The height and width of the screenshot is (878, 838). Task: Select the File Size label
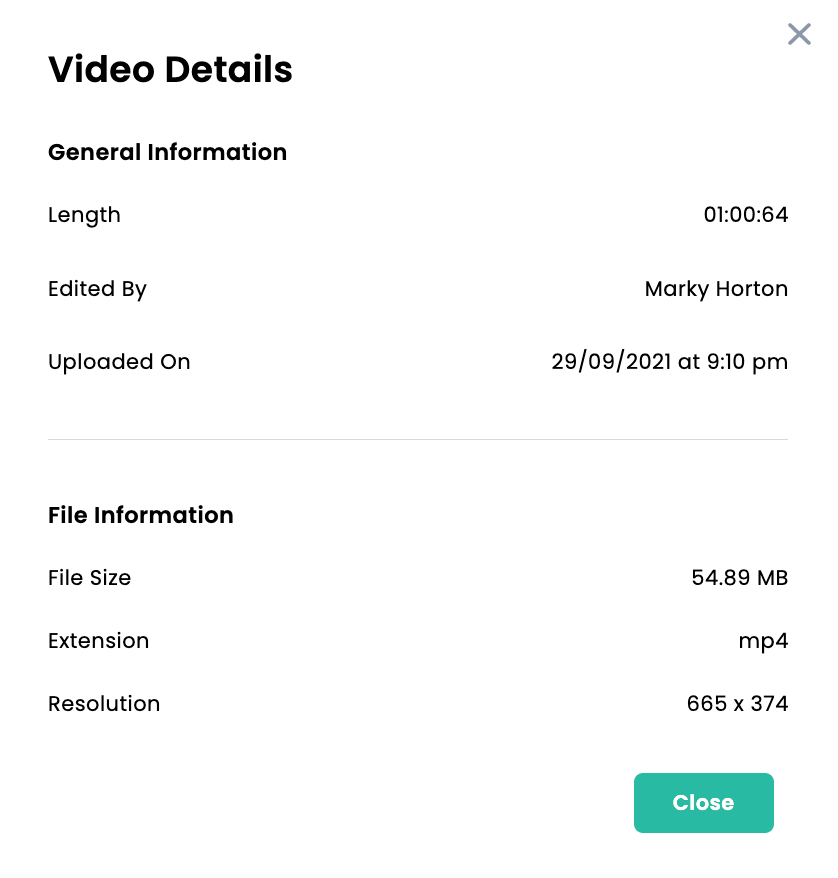click(x=90, y=577)
